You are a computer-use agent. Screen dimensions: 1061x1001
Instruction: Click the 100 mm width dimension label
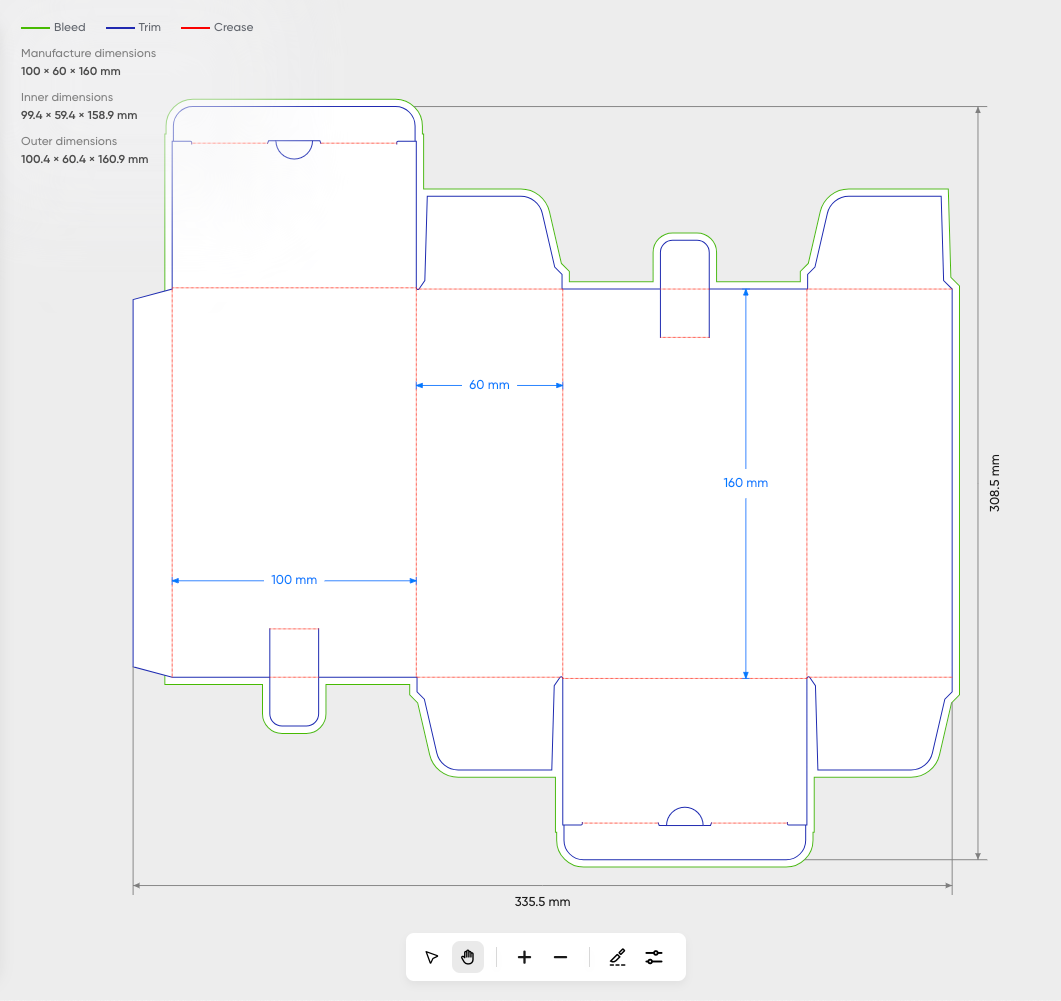point(294,580)
